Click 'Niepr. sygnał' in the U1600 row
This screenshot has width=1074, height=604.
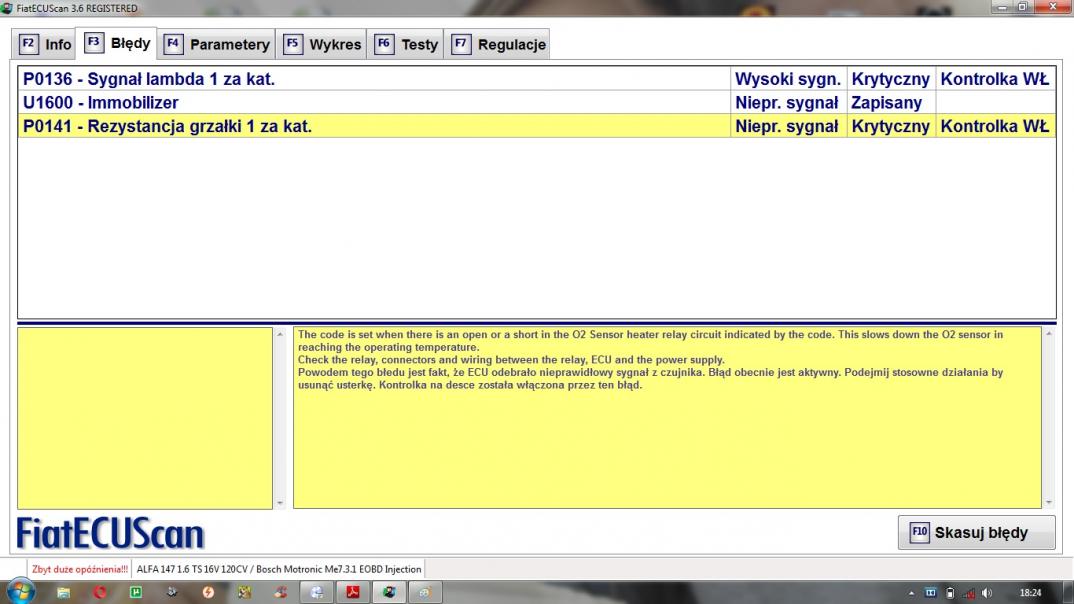pyautogui.click(x=787, y=103)
